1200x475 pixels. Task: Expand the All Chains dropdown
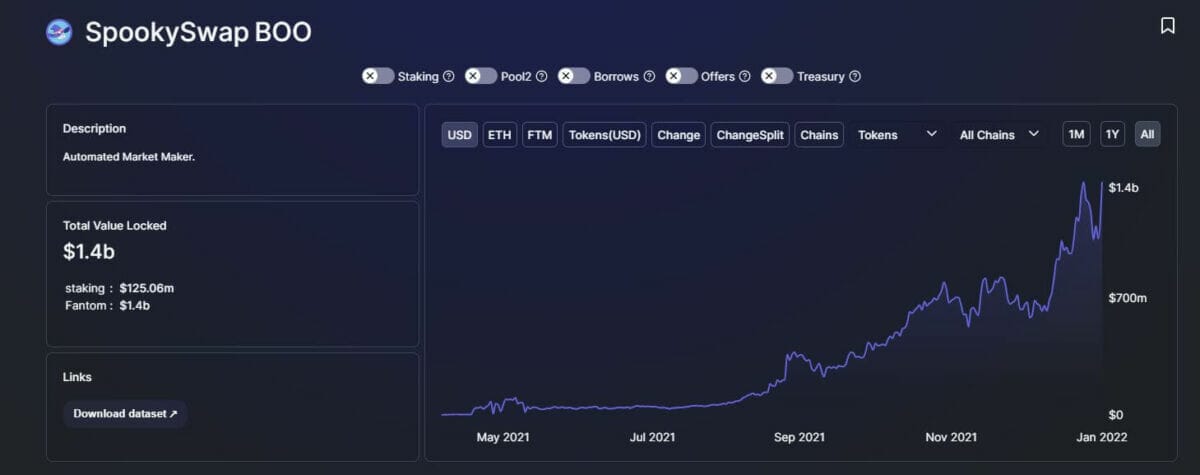tap(999, 135)
